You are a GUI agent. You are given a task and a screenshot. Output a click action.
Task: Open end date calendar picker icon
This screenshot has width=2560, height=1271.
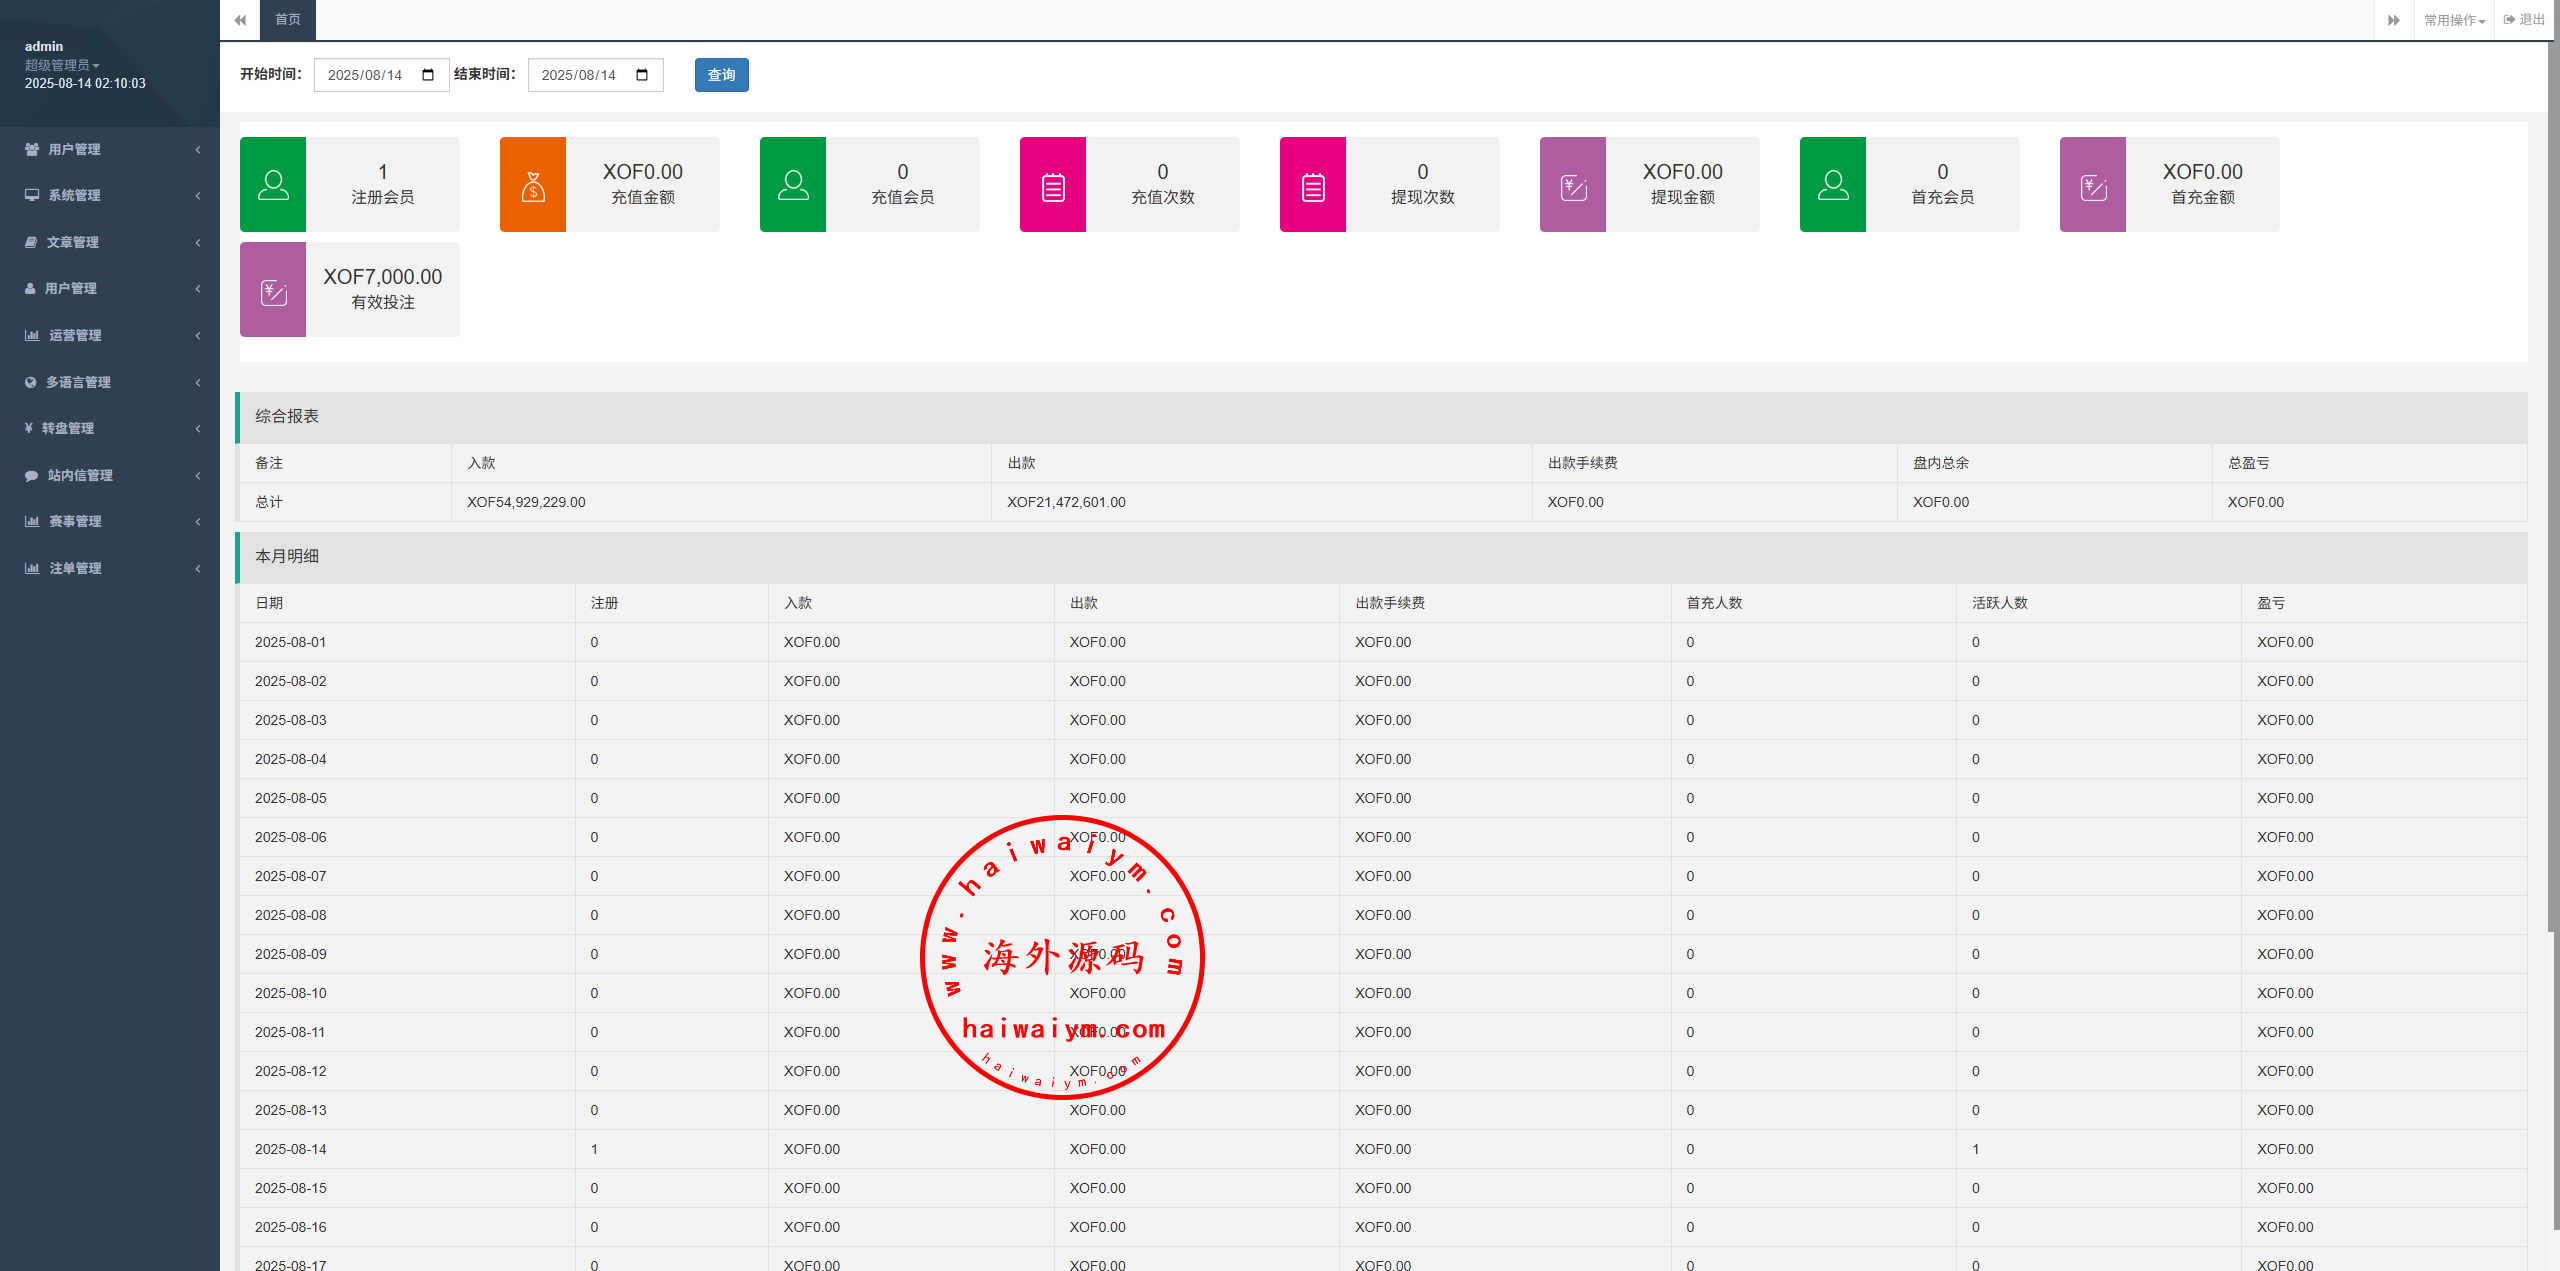pyautogui.click(x=642, y=75)
